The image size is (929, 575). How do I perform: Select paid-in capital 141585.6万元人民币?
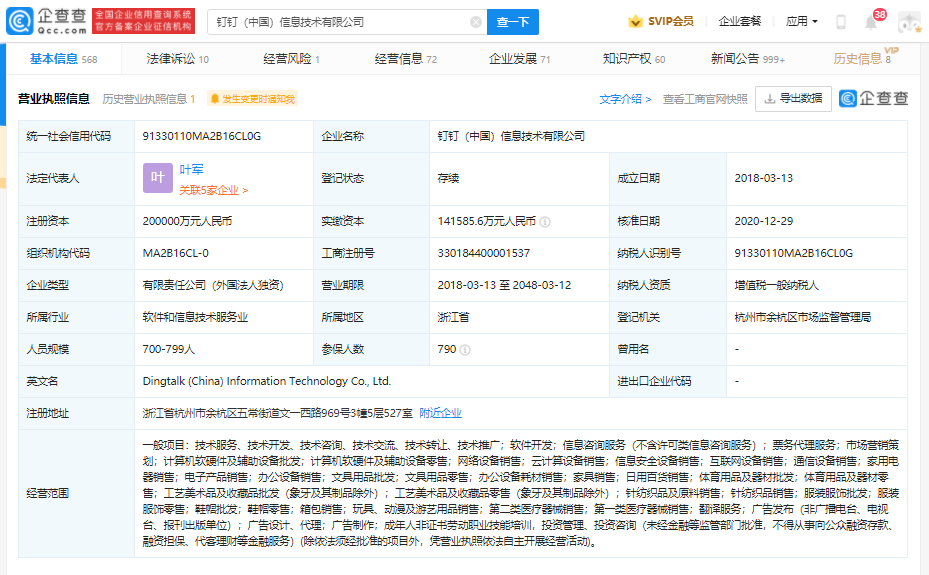coord(486,221)
